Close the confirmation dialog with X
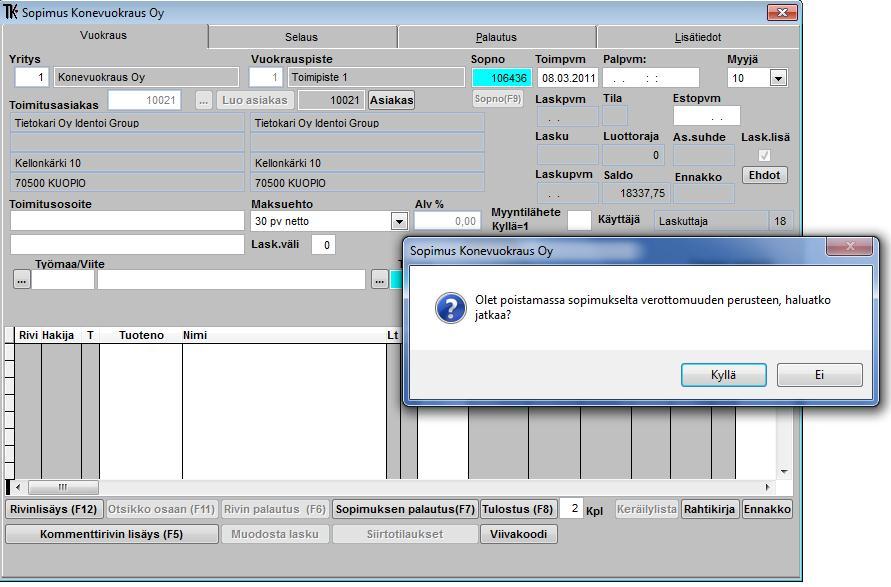891x587 pixels. click(850, 246)
